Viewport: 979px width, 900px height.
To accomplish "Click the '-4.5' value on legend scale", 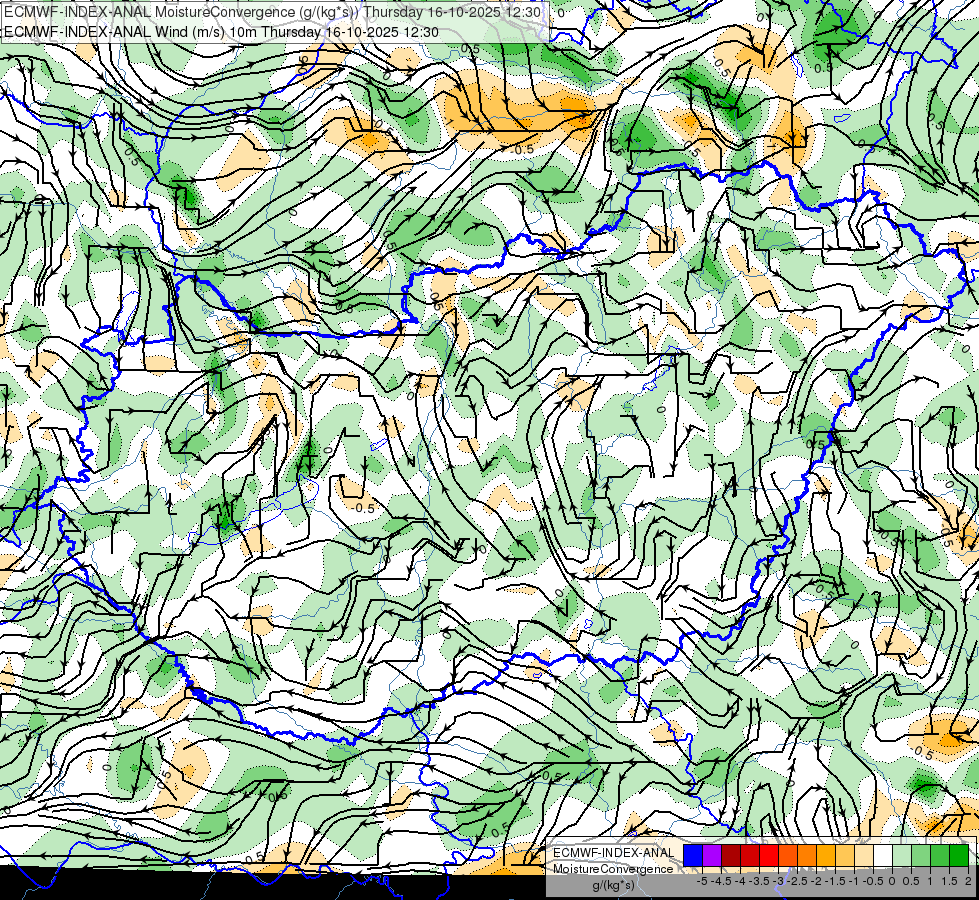I will 721,881.
